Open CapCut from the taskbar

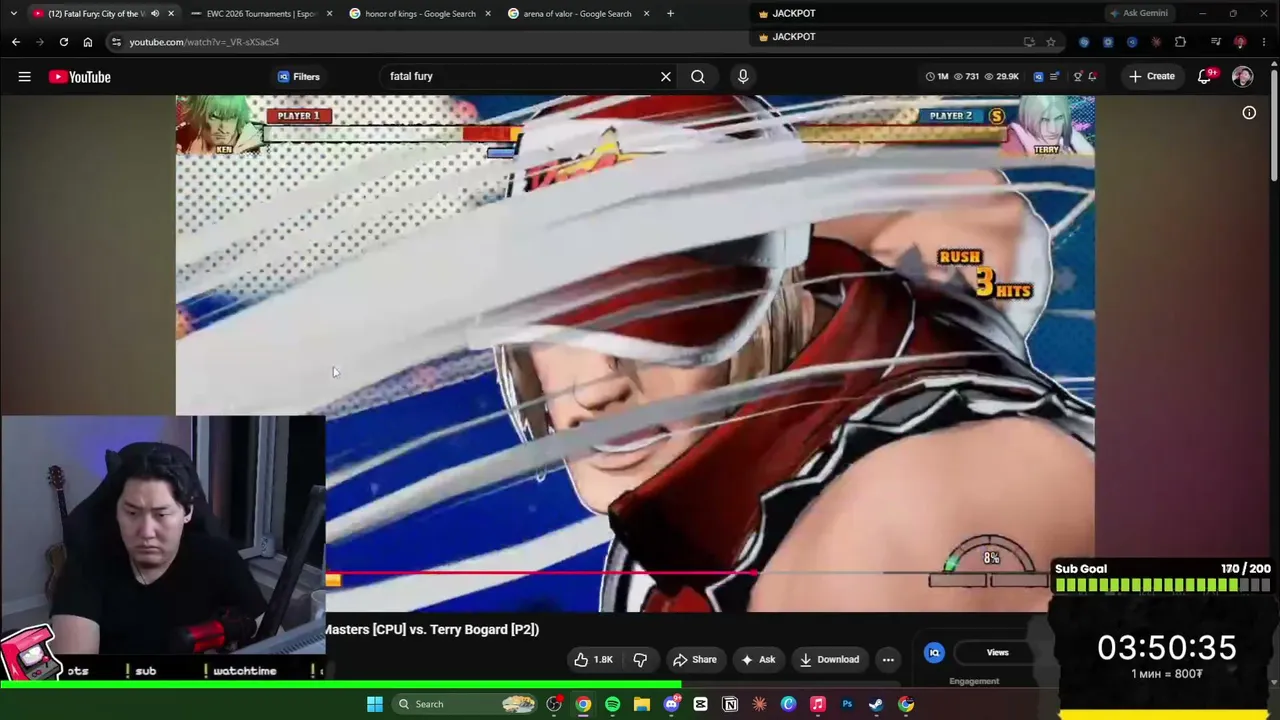tap(701, 704)
